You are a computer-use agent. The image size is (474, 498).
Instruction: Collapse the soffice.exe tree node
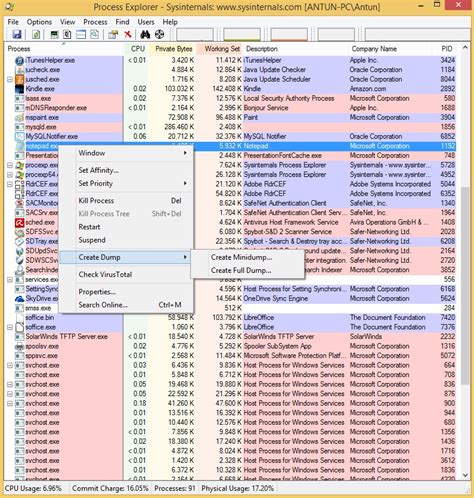click(x=10, y=327)
